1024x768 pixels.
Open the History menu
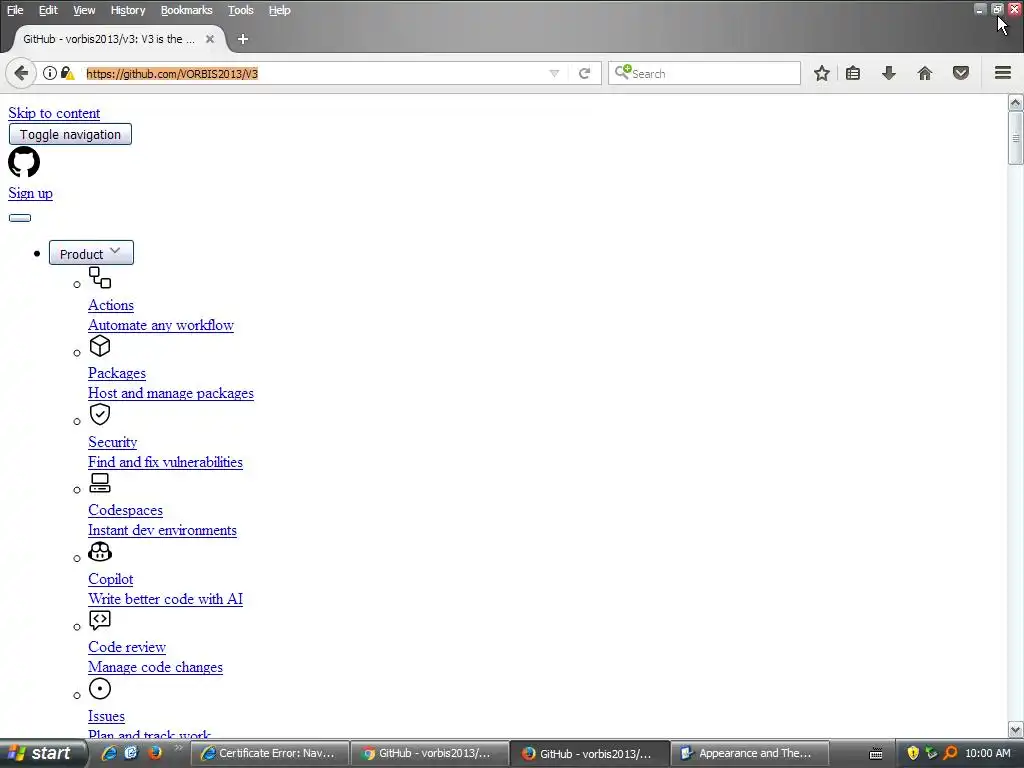coord(128,10)
